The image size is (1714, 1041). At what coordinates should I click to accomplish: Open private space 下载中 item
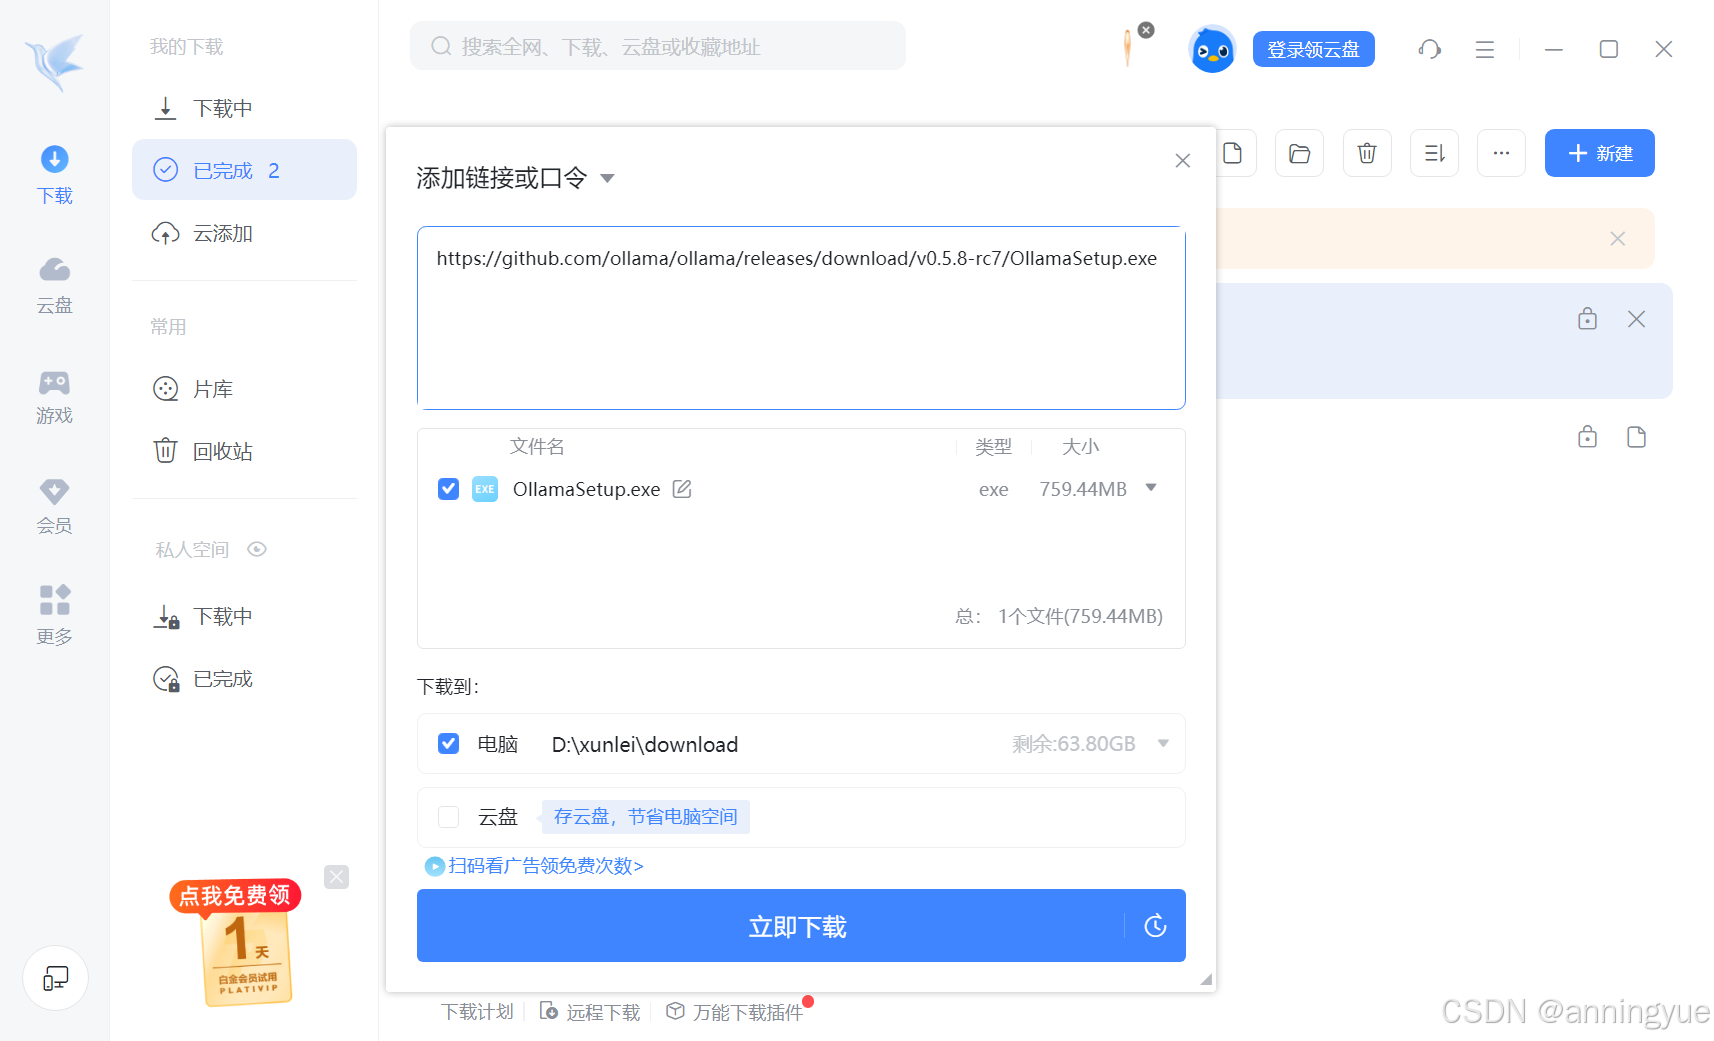pos(244,617)
